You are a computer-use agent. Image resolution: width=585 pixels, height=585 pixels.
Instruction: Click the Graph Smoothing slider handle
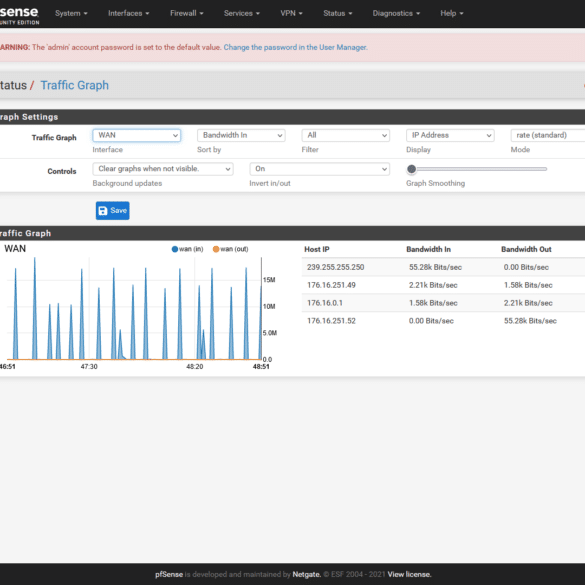[412, 169]
